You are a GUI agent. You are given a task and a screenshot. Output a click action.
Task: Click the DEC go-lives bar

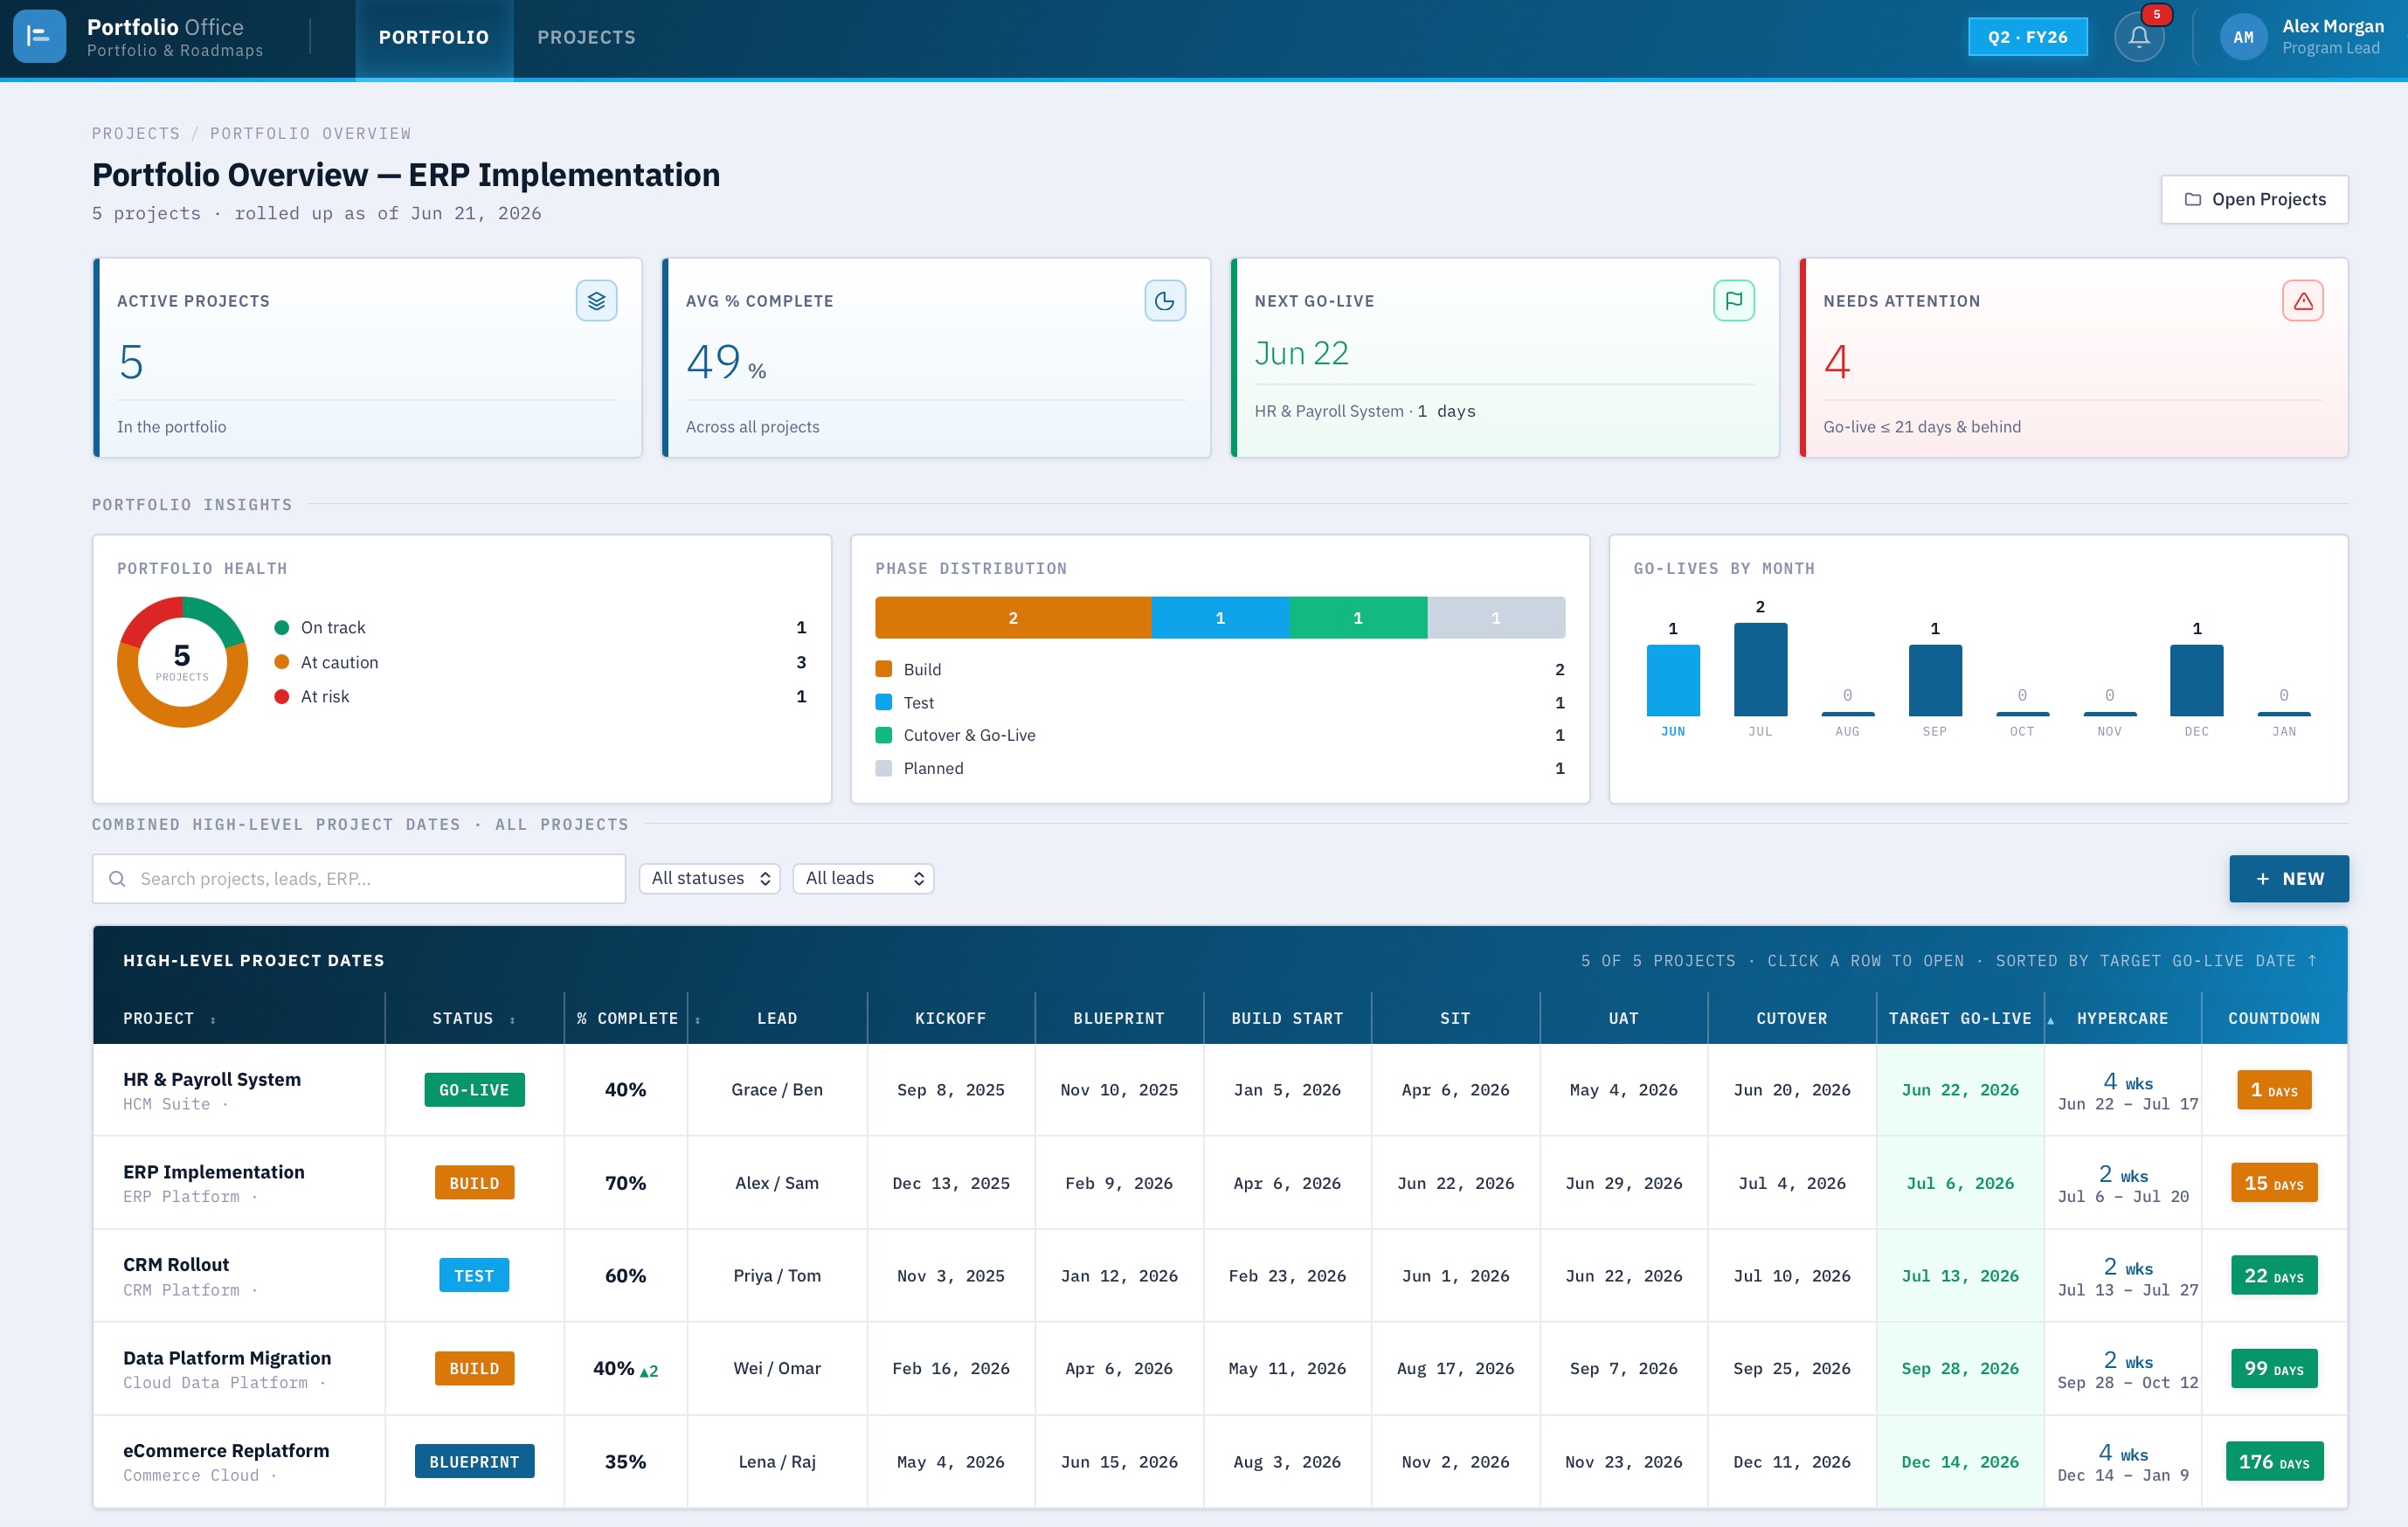(x=2197, y=680)
